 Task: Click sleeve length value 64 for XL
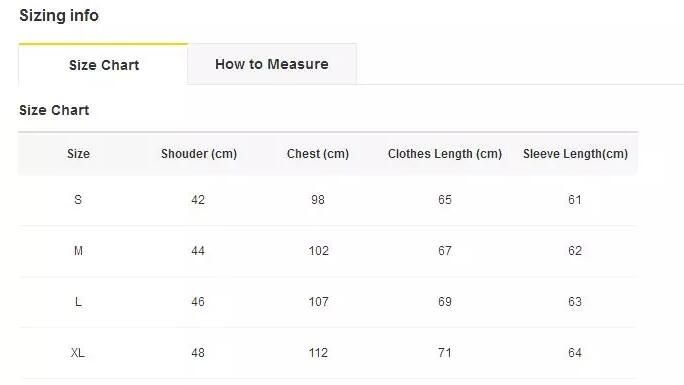[575, 353]
